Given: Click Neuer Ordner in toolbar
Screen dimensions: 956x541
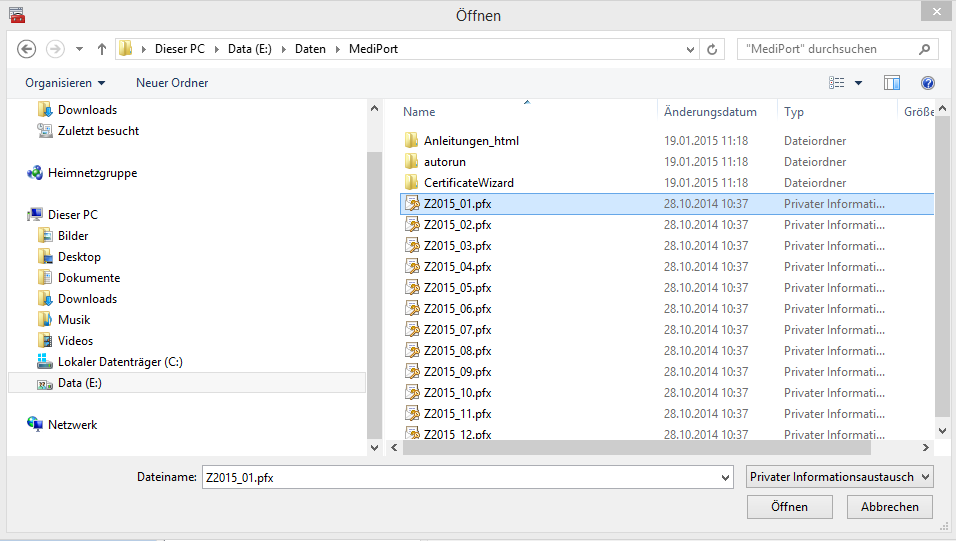Looking at the screenshot, I should click(x=172, y=83).
